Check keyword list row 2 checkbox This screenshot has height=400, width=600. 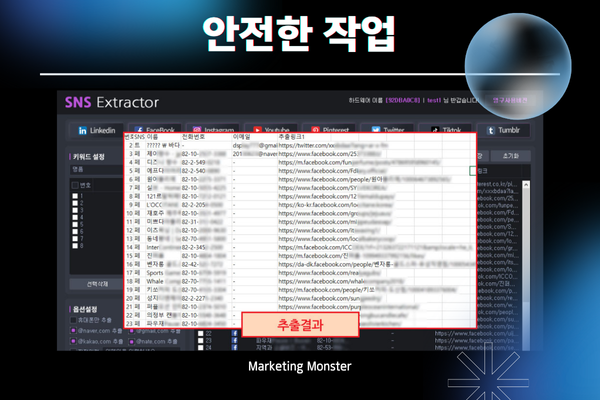tap(75, 203)
